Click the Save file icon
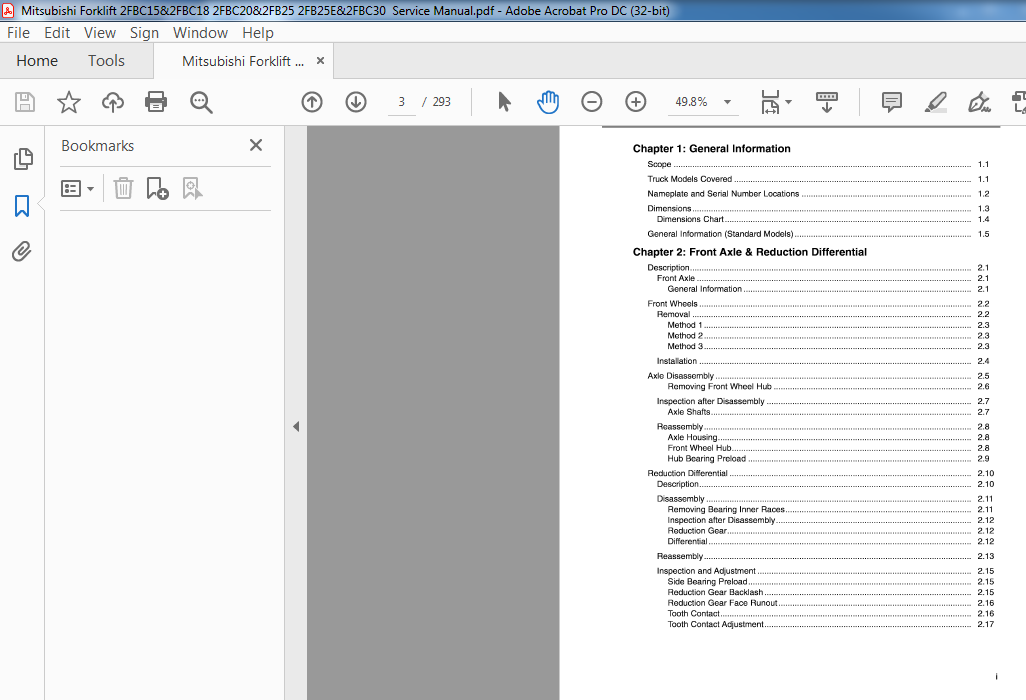The height and width of the screenshot is (700, 1026). (x=25, y=102)
